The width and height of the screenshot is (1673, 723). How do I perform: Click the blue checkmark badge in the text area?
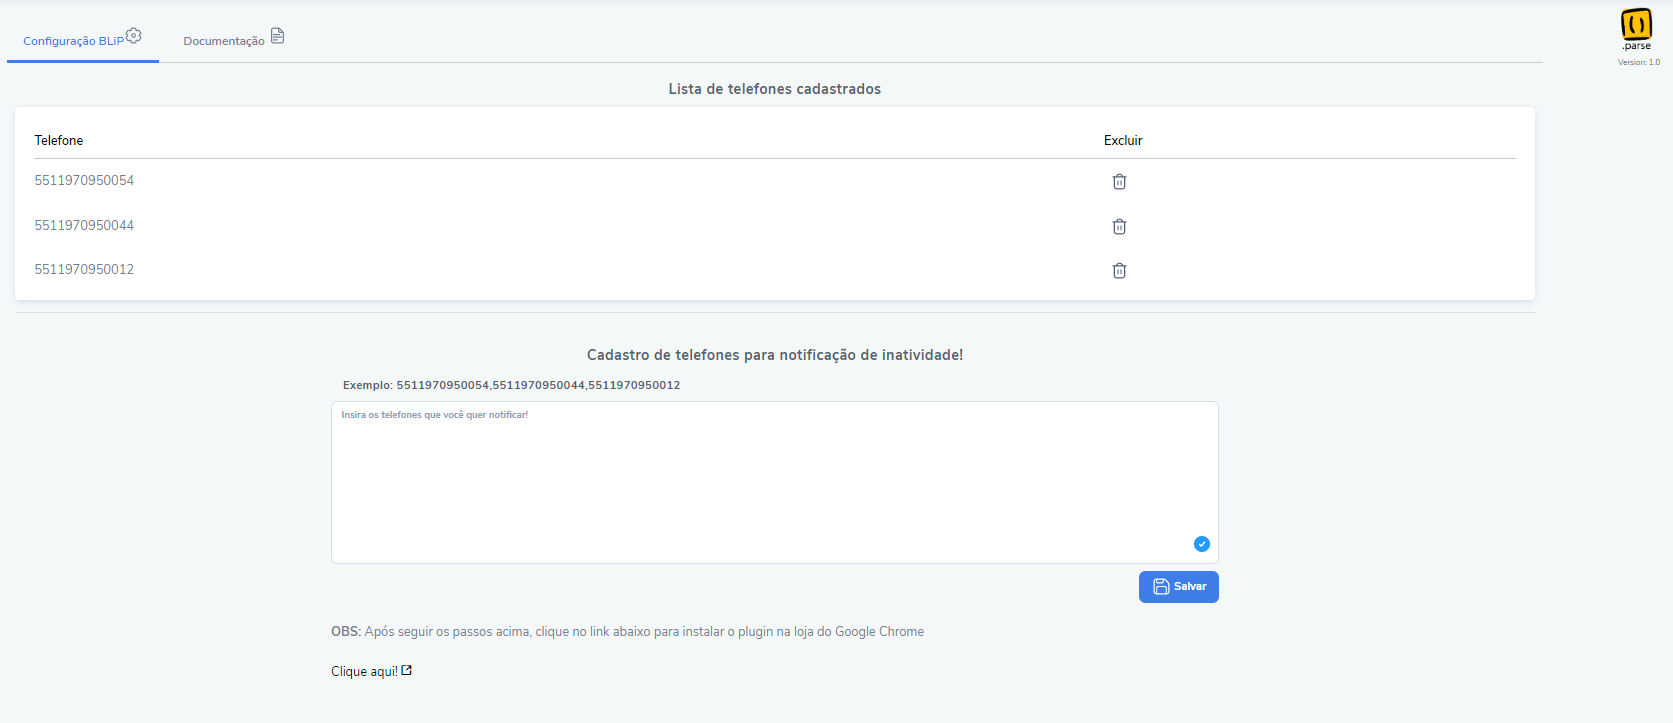click(x=1202, y=544)
